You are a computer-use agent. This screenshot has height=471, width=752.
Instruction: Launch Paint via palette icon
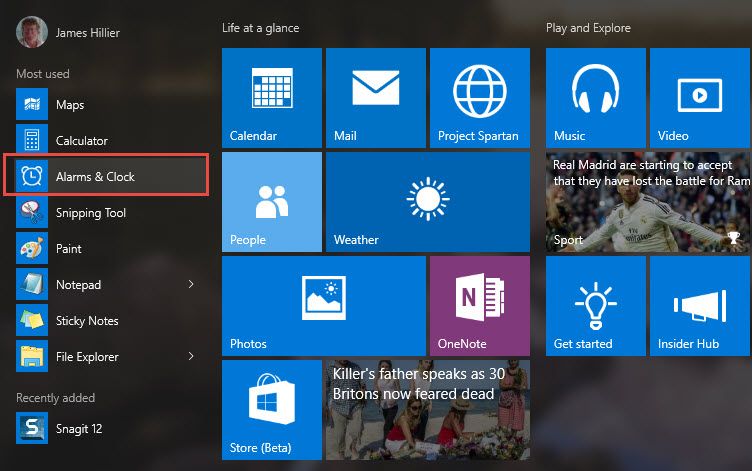(32, 248)
